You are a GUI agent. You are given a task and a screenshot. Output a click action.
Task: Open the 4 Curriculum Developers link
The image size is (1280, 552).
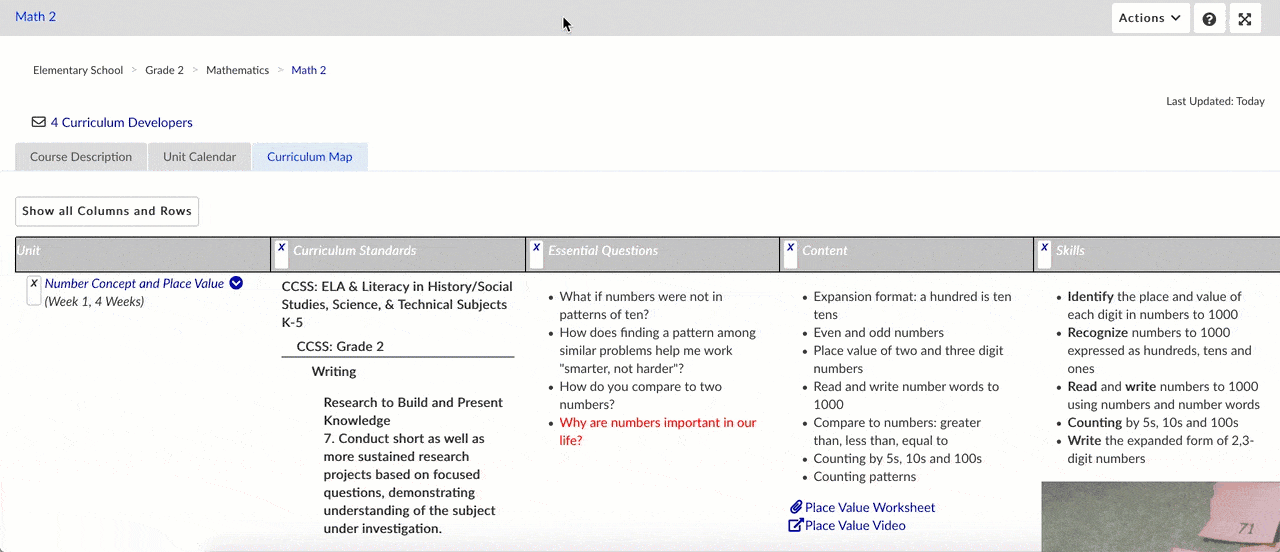click(121, 122)
